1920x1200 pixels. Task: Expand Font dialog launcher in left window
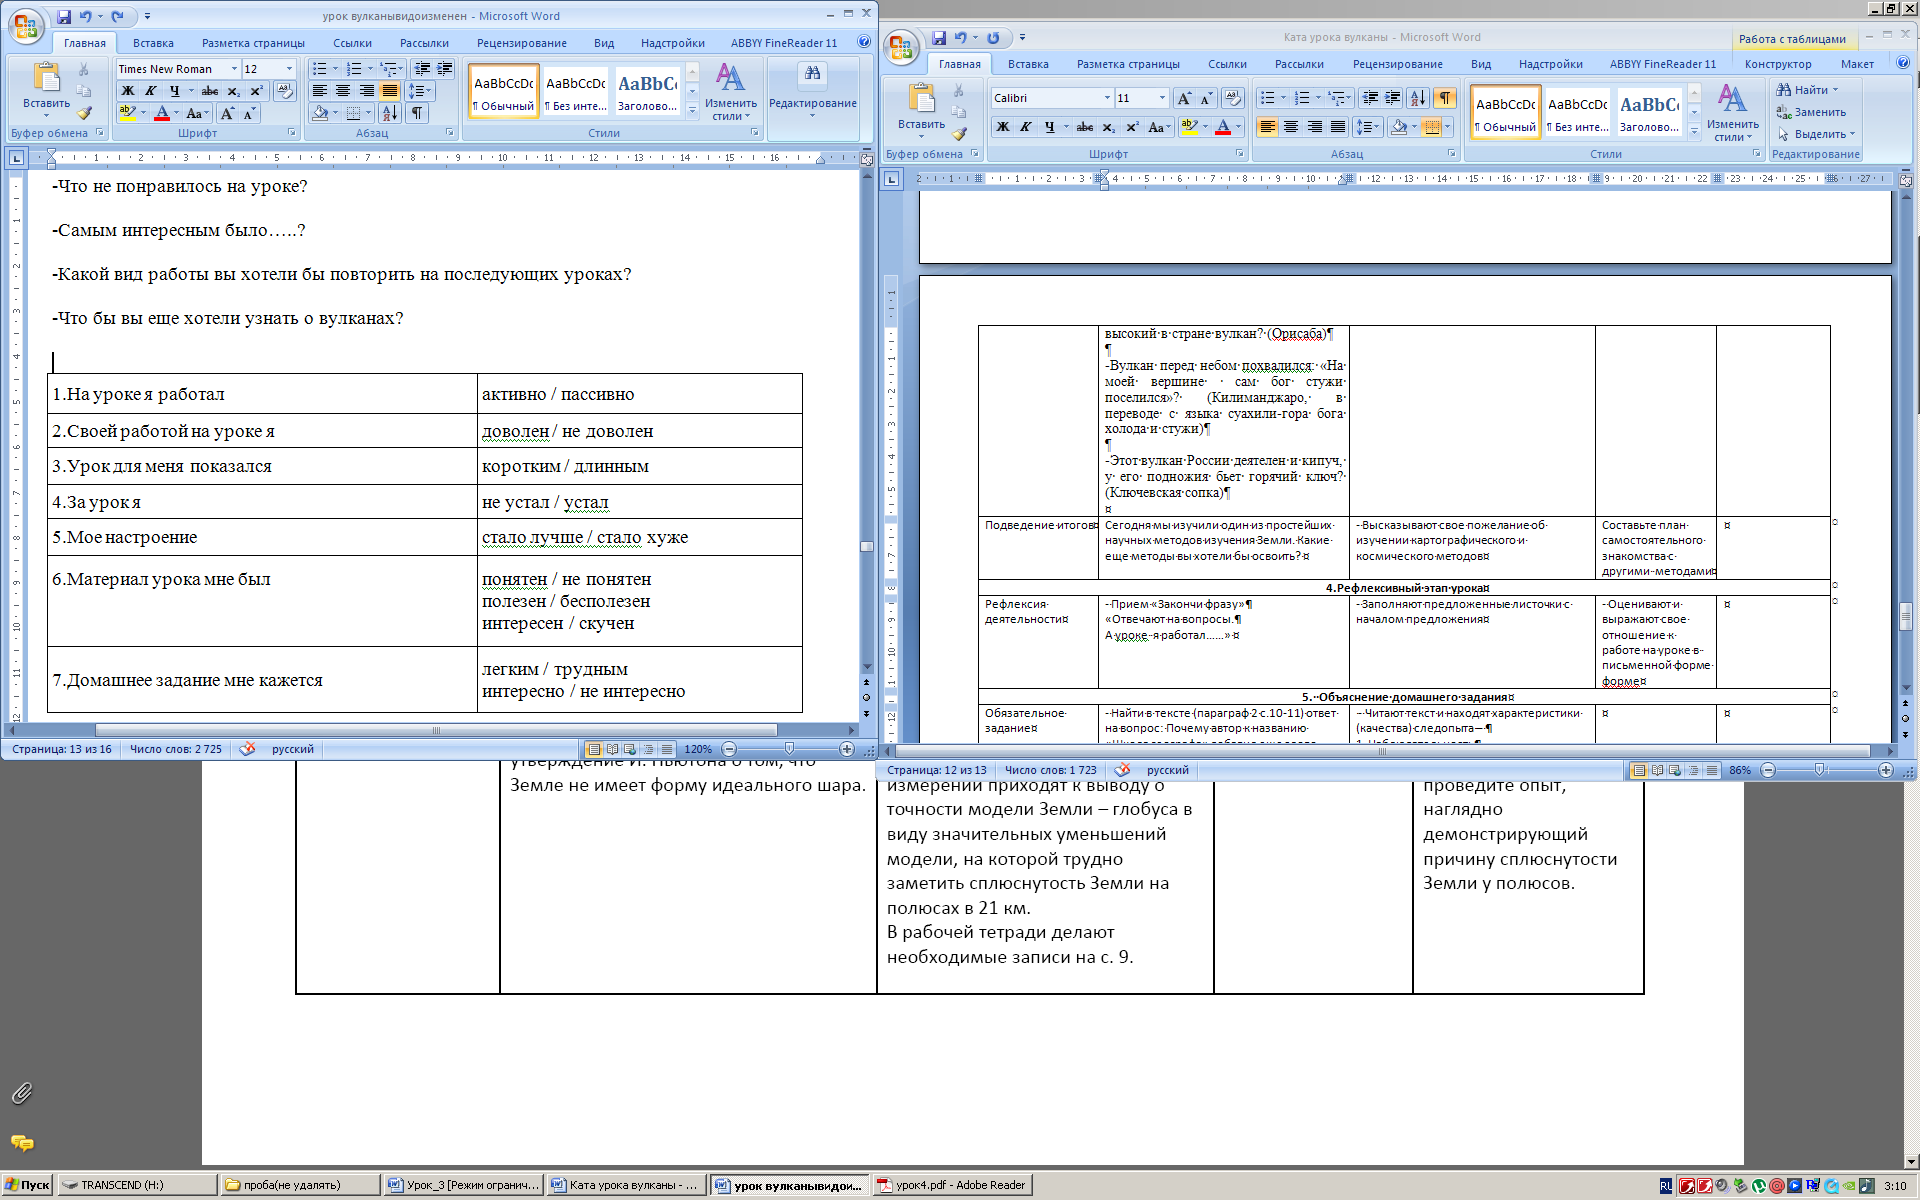(292, 132)
